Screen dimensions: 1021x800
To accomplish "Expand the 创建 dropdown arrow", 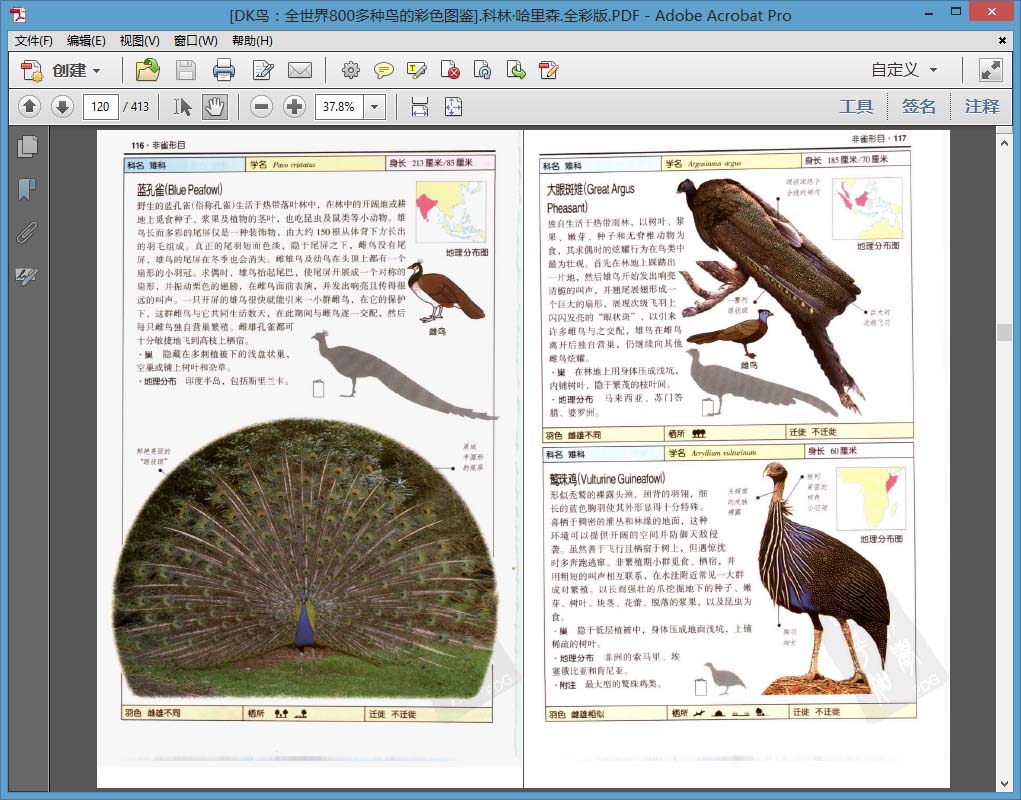I will click(97, 70).
